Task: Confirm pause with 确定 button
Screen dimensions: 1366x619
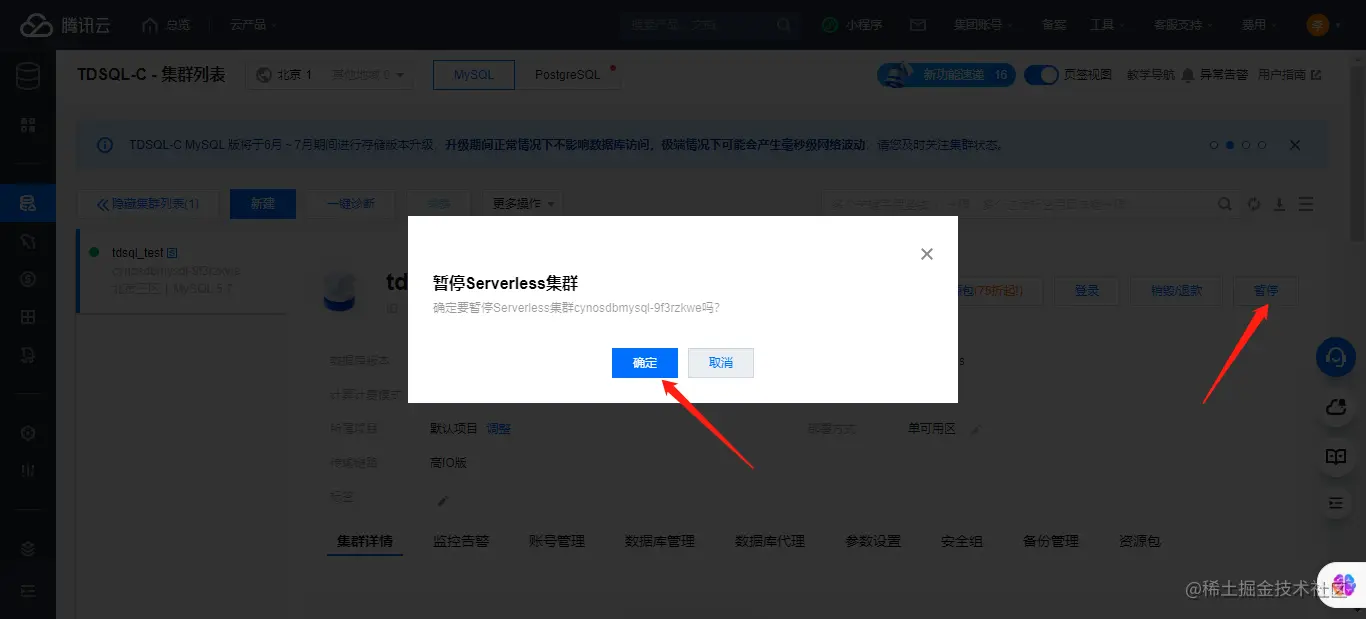Action: [x=645, y=363]
